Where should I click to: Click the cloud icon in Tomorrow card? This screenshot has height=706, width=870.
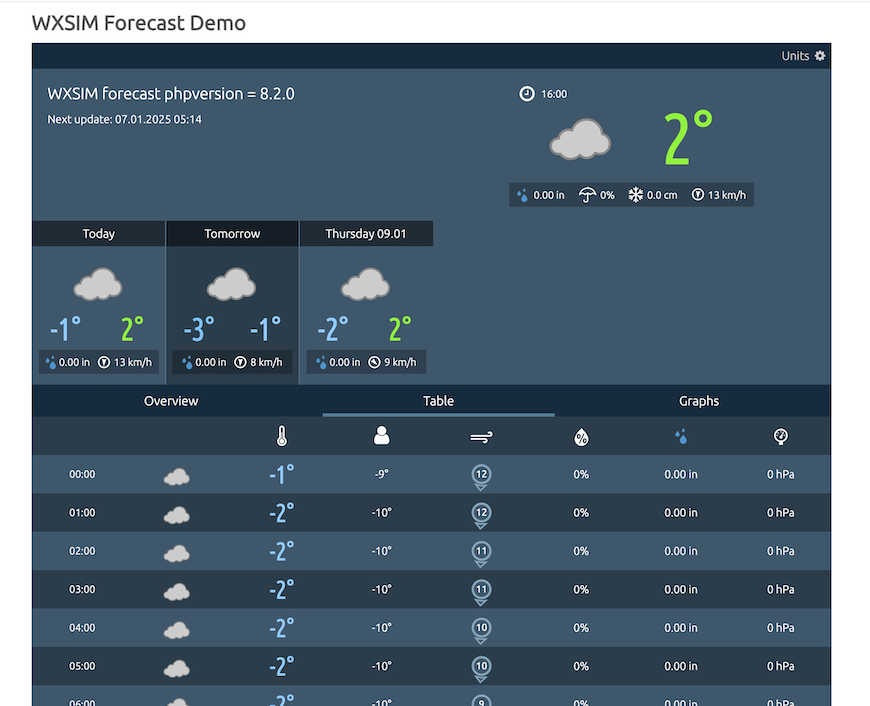tap(232, 284)
